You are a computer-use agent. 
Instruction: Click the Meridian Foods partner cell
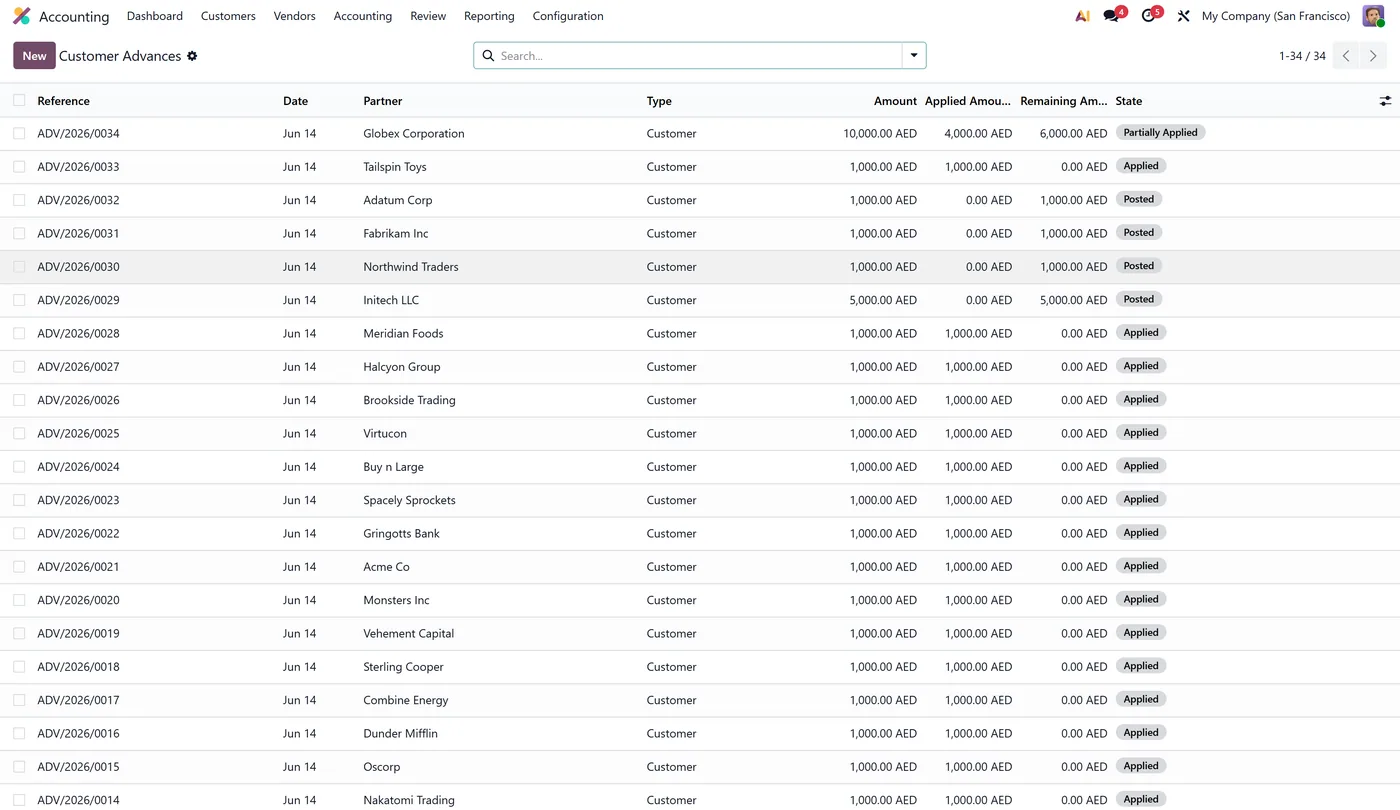[403, 333]
